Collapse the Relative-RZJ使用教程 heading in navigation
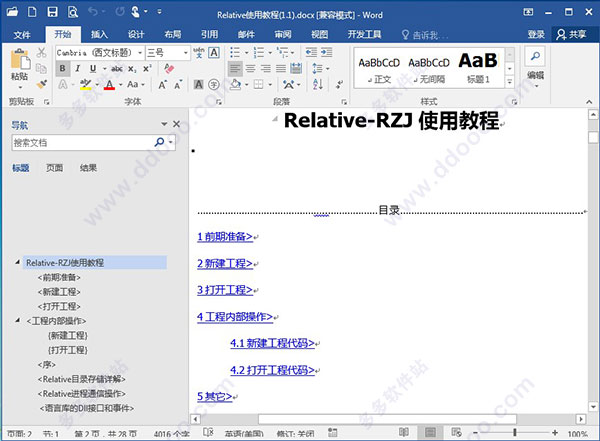Viewport: 600px width, 441px height. click(x=17, y=262)
